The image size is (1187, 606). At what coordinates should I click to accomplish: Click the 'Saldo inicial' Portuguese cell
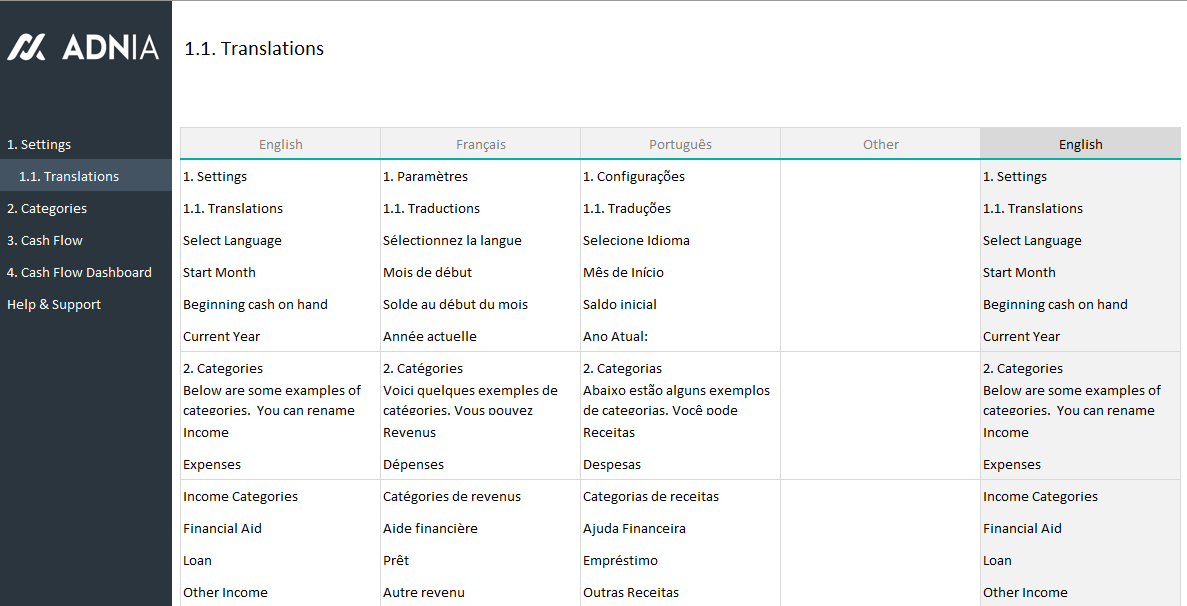pos(620,304)
